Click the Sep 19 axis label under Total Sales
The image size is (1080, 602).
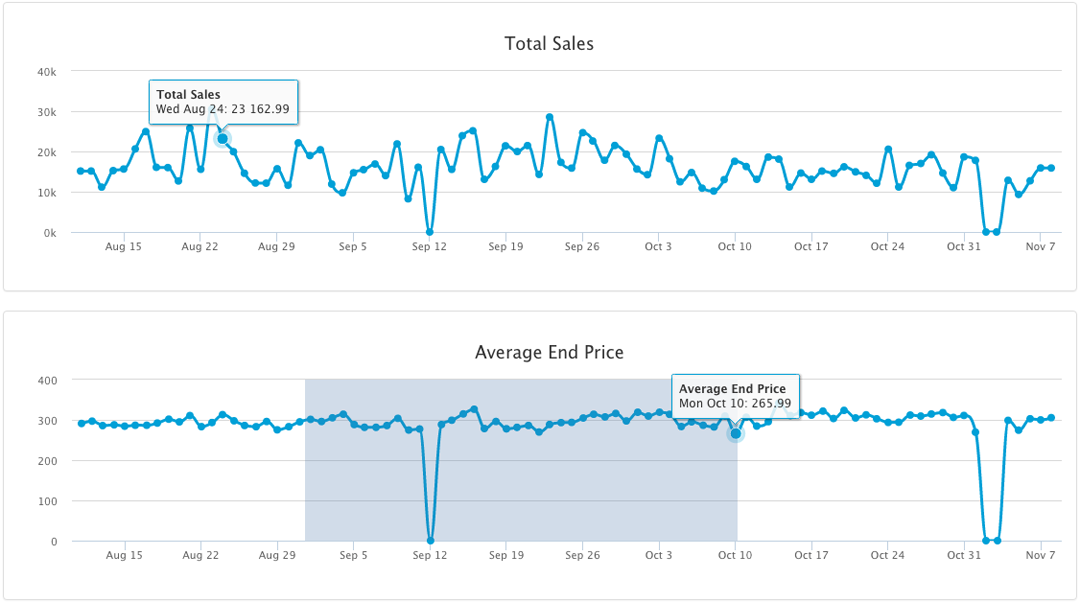point(505,246)
